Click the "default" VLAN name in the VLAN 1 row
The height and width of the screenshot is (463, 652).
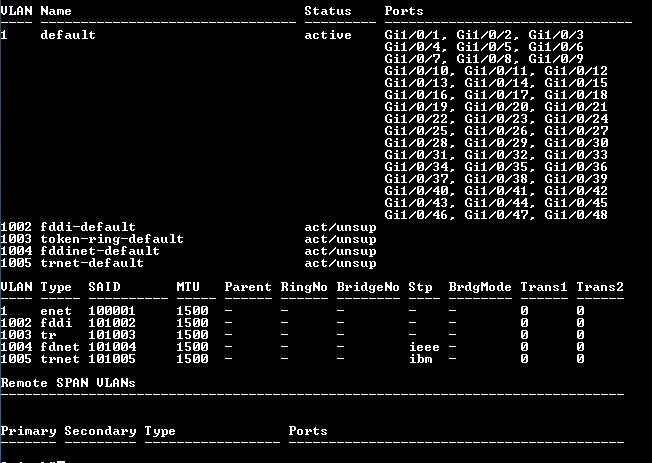[x=68, y=35]
